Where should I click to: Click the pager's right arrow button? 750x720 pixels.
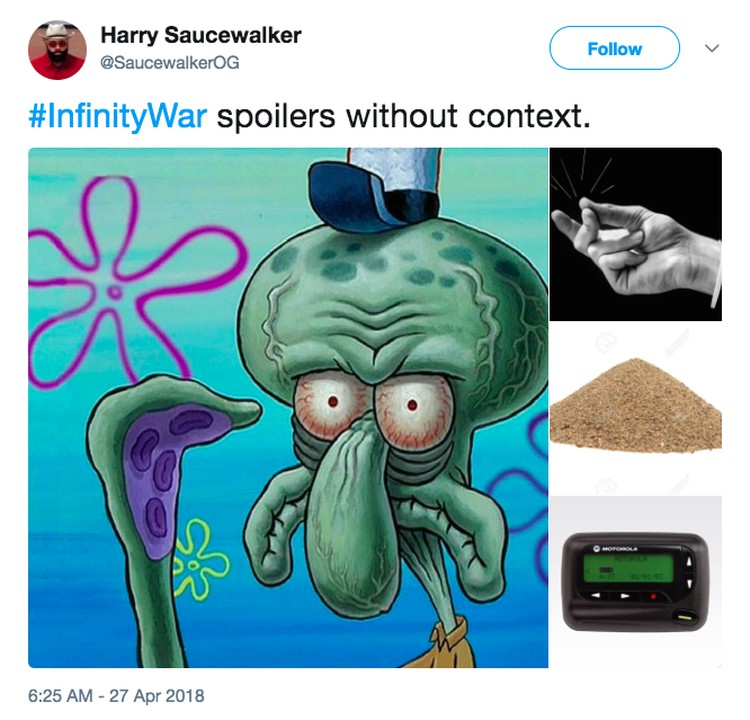click(x=626, y=596)
